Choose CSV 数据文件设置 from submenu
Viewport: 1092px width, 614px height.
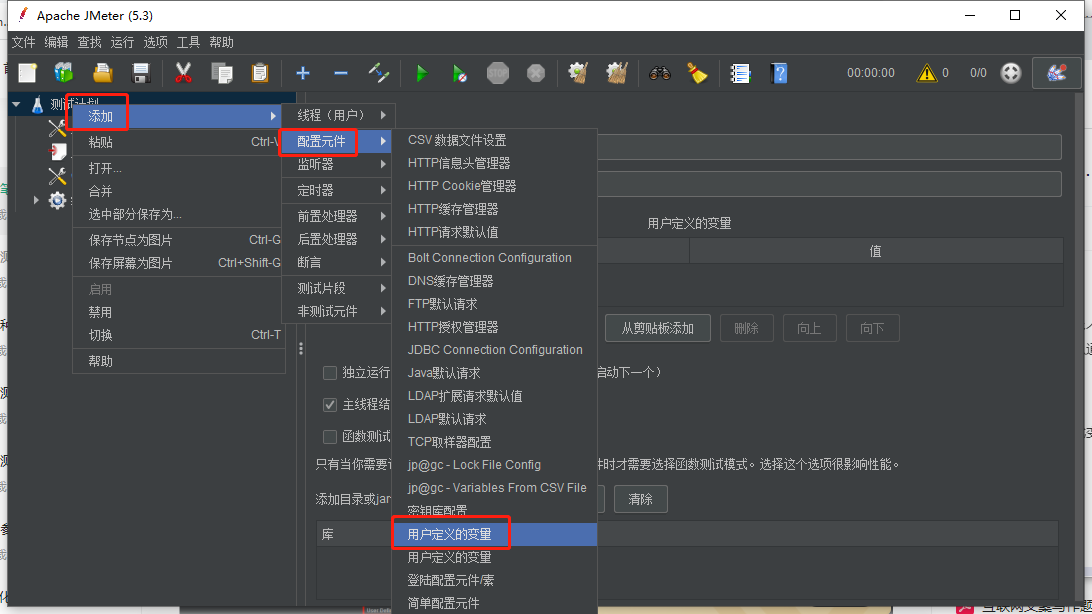coord(494,140)
